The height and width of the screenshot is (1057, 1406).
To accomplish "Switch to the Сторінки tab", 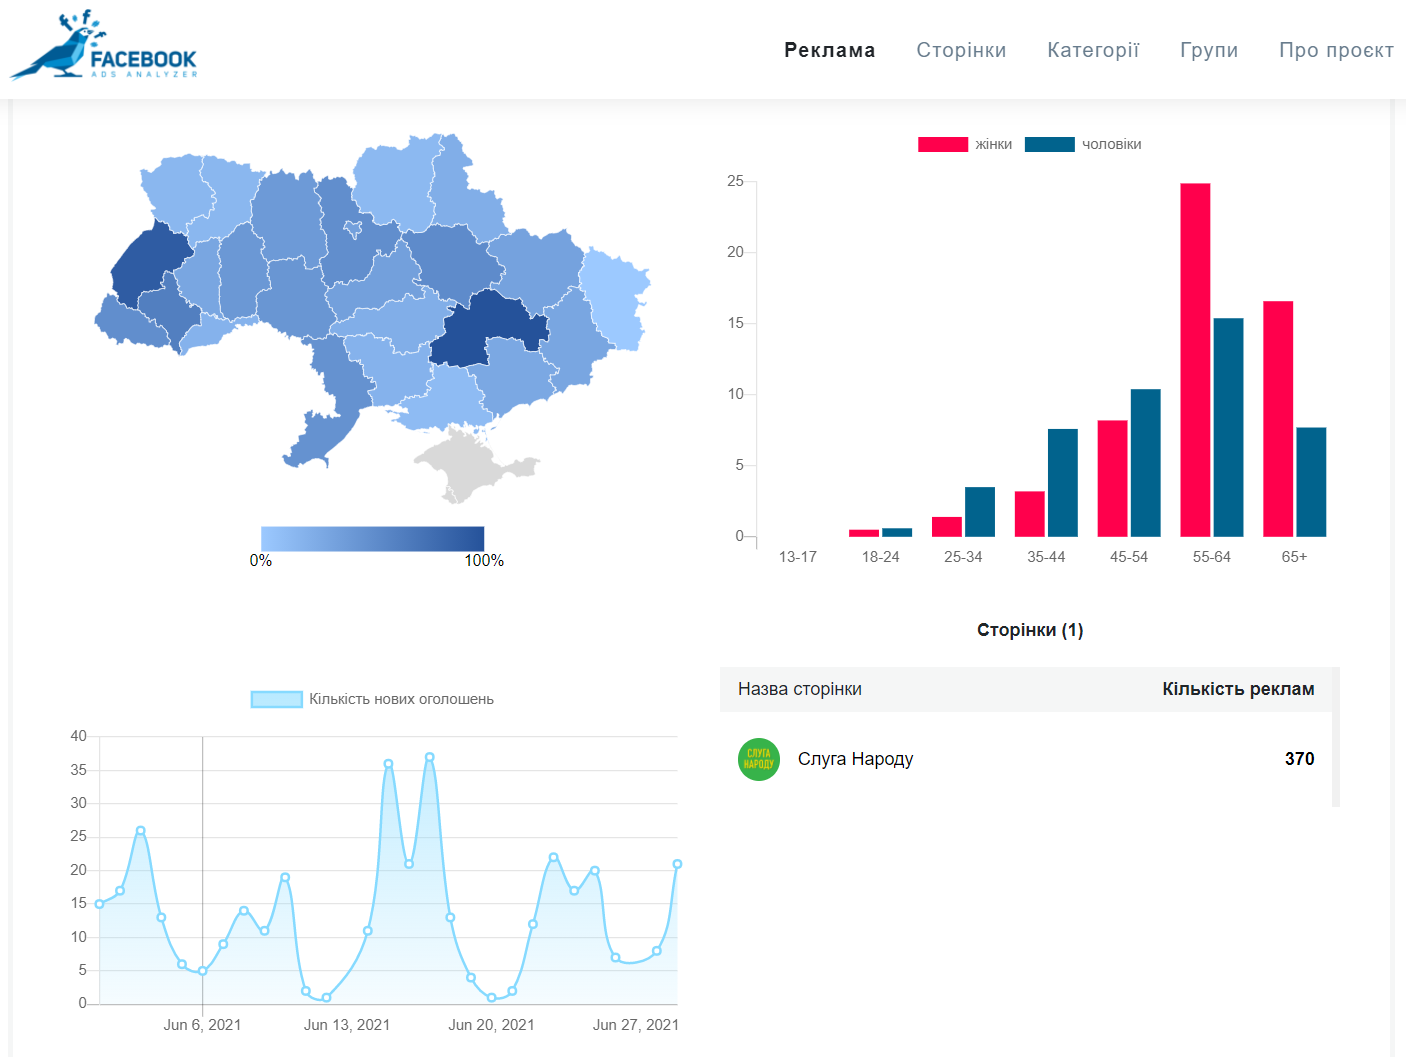I will tap(961, 50).
